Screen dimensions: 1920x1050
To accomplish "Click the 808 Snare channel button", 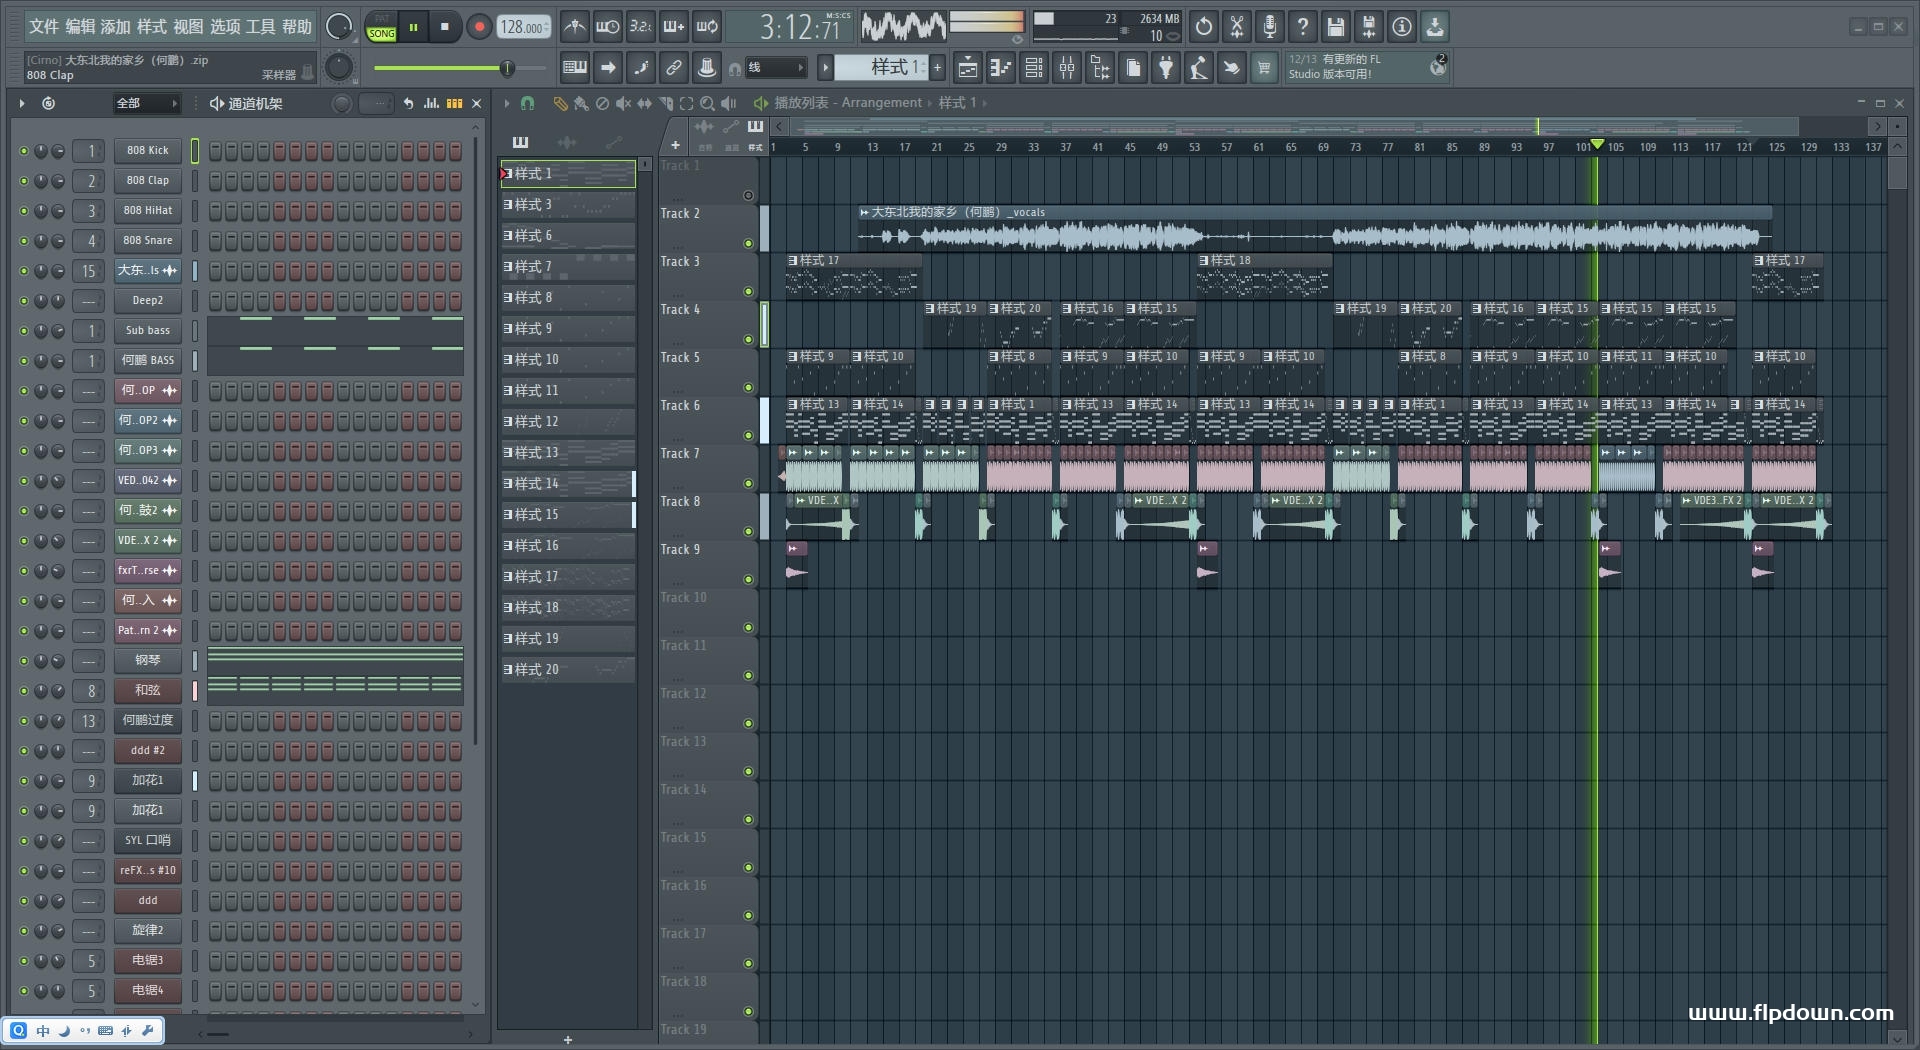I will coord(147,241).
